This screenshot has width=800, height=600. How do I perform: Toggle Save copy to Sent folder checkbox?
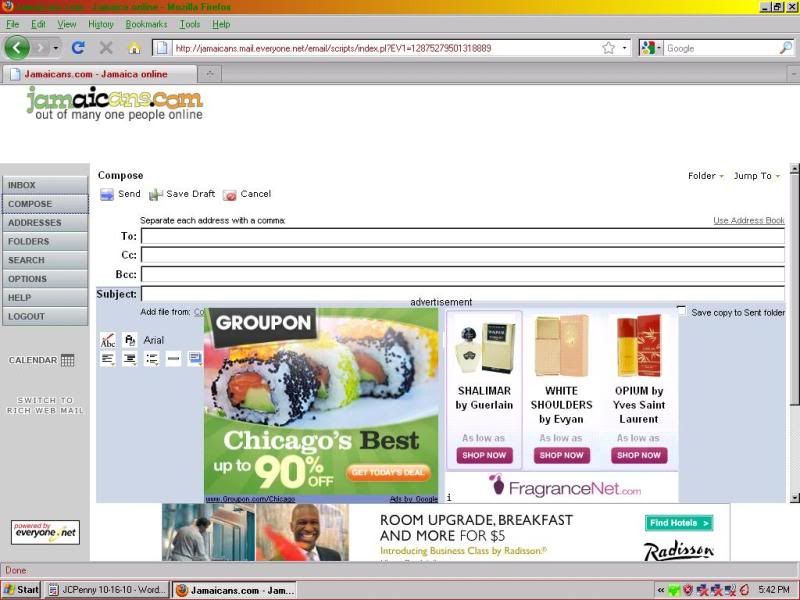coord(682,311)
